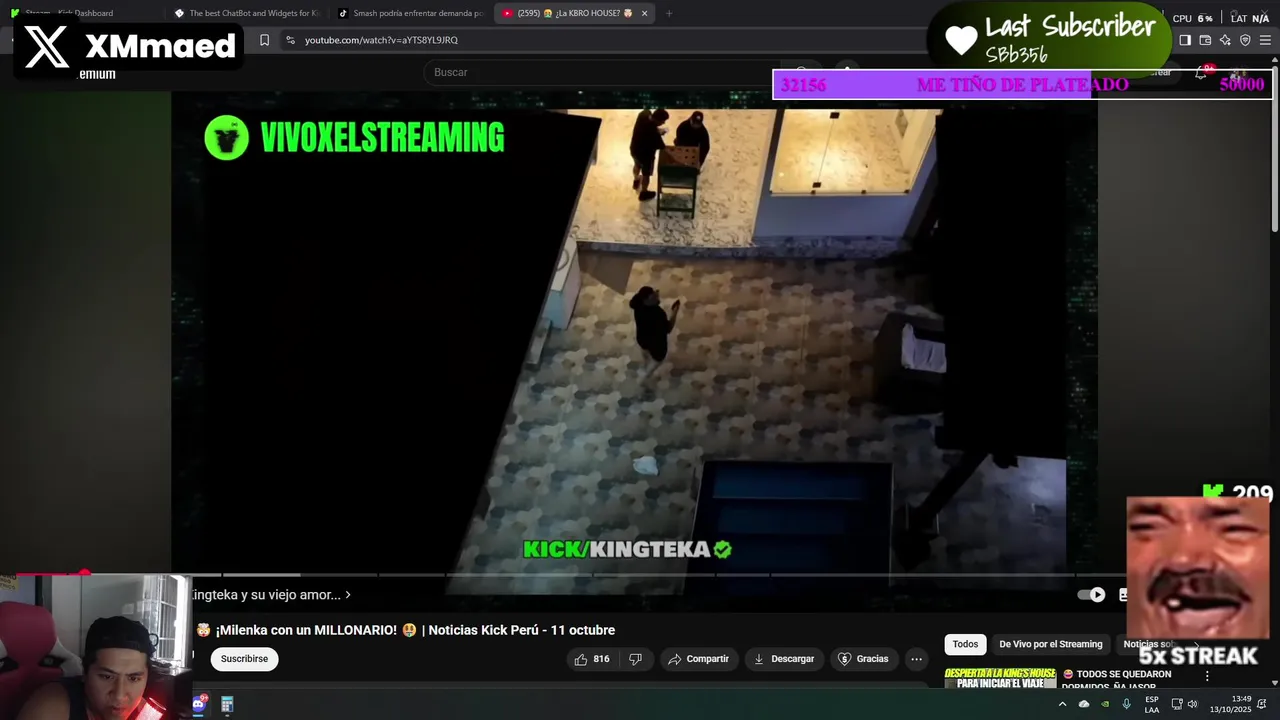Click the youtube.com address bar URL

point(381,40)
